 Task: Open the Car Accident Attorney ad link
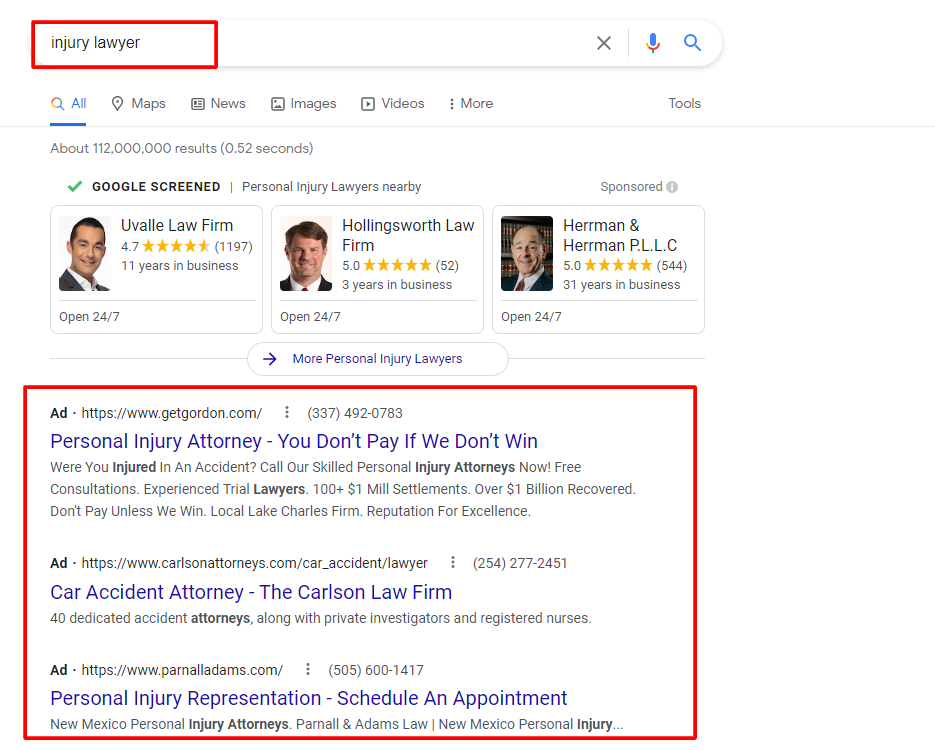click(x=250, y=592)
